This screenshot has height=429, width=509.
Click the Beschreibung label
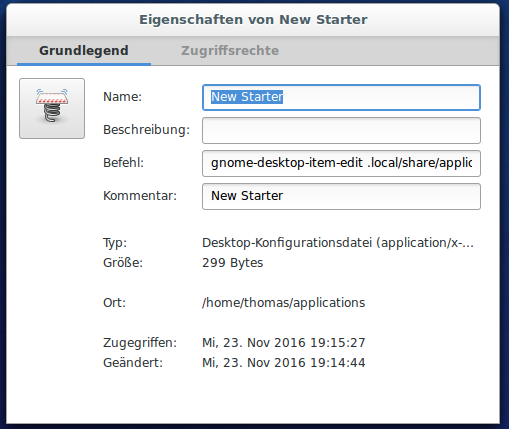146,130
